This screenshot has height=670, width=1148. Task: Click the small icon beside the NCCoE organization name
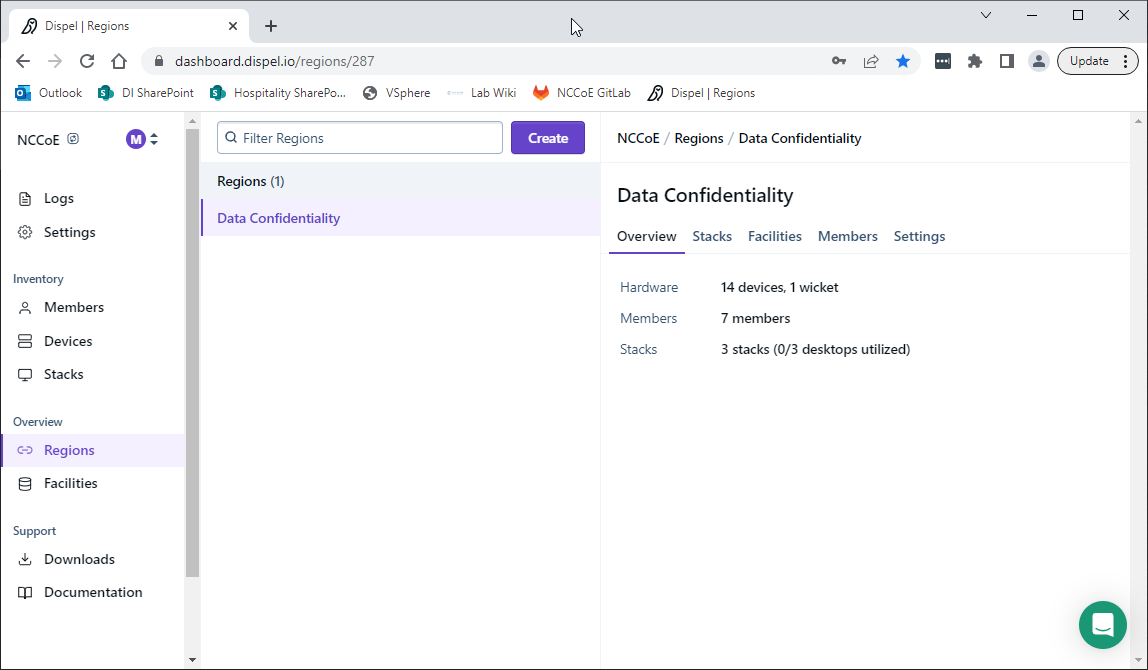tap(73, 139)
